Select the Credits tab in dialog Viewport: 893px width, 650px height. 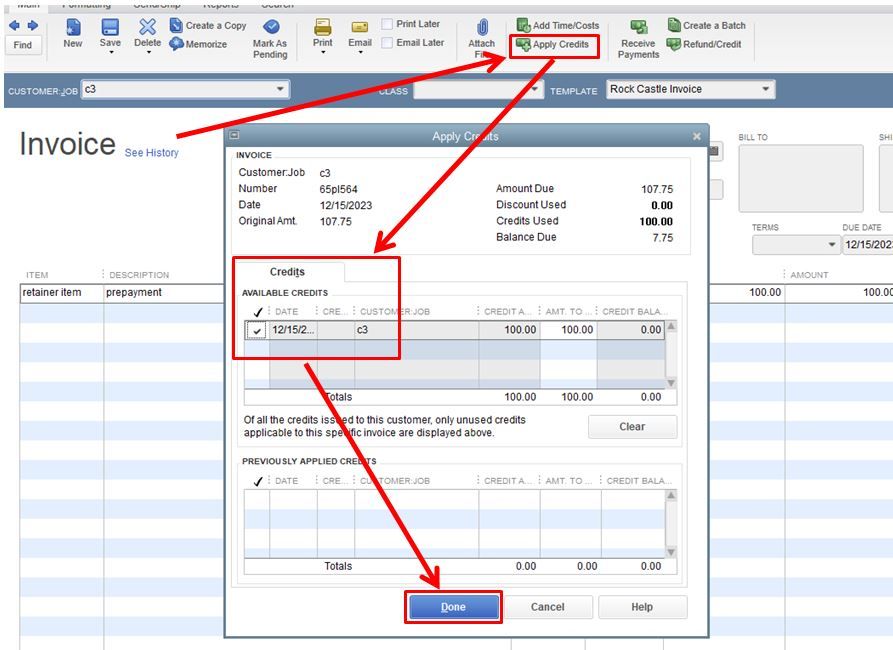287,272
